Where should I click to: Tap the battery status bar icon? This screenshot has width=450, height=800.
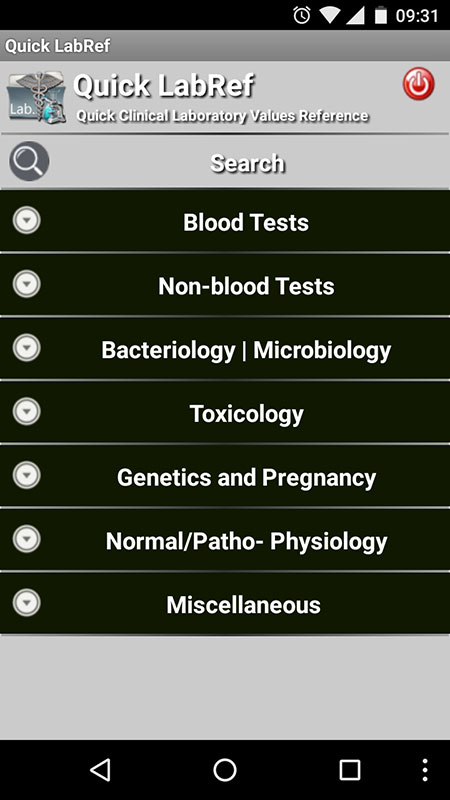tap(381, 15)
